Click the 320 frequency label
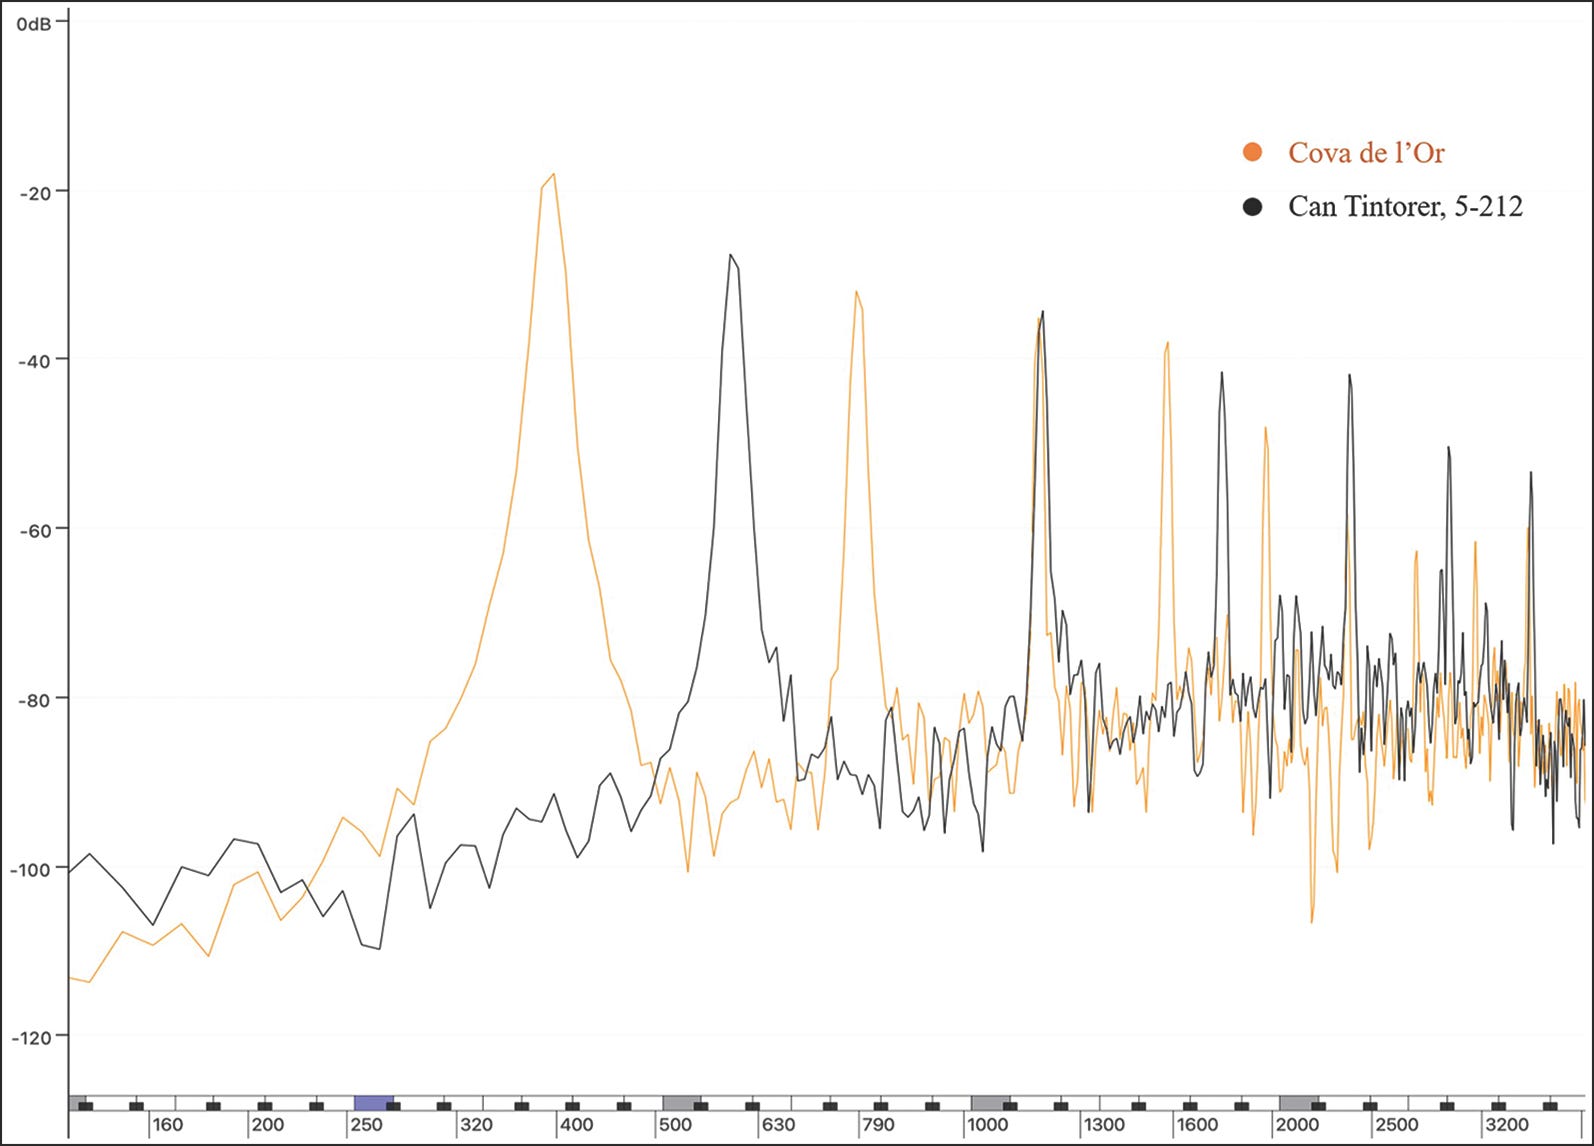Screen dimensions: 1594x1146 [476, 1125]
